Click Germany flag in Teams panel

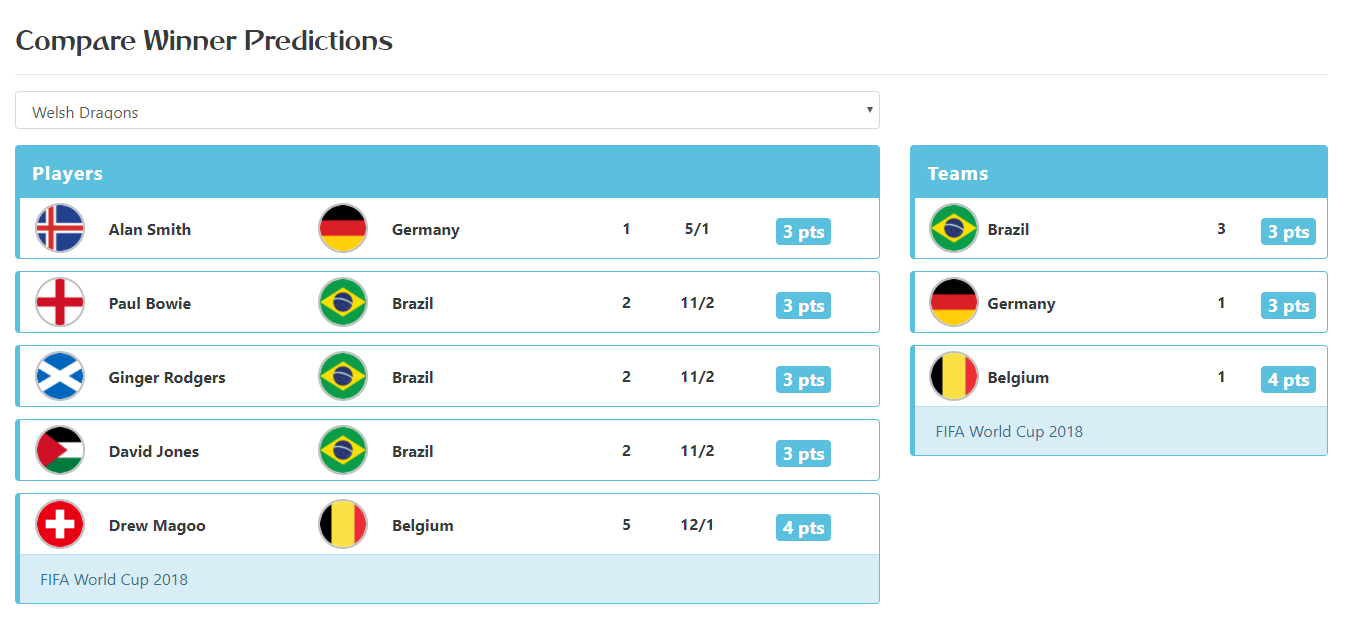pos(953,302)
